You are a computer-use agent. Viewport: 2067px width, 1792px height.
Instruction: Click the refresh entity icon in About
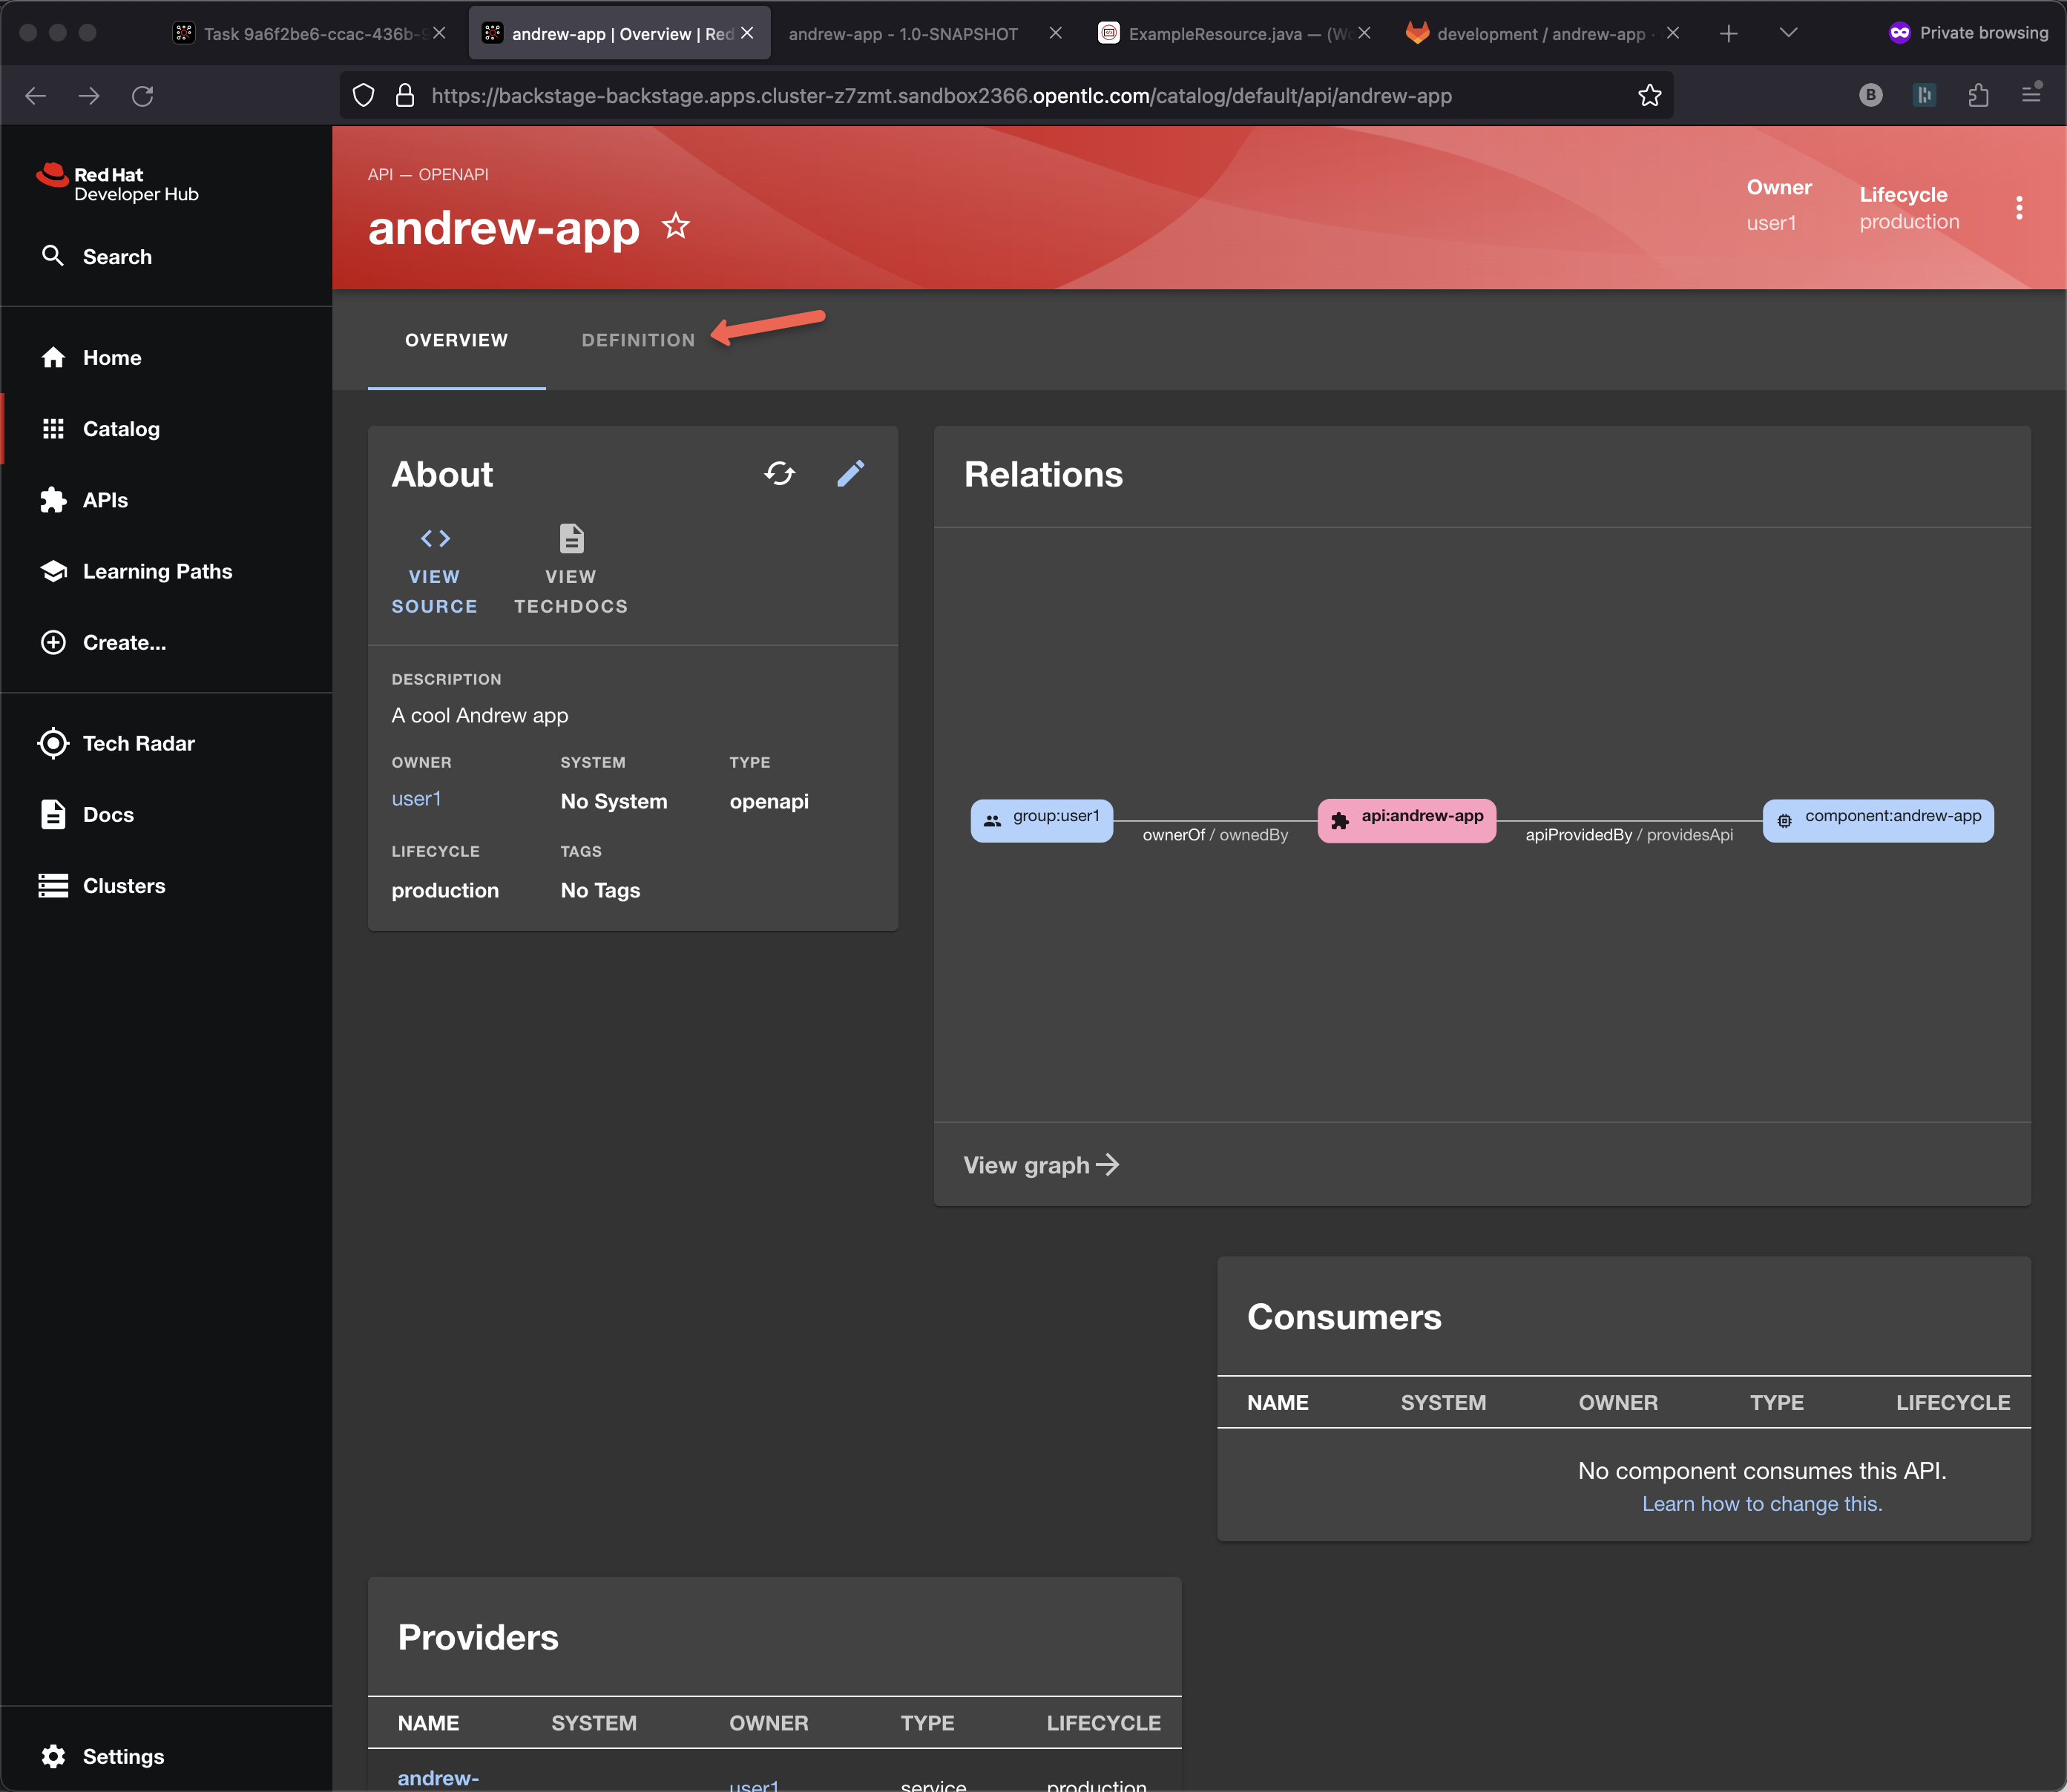coord(779,473)
